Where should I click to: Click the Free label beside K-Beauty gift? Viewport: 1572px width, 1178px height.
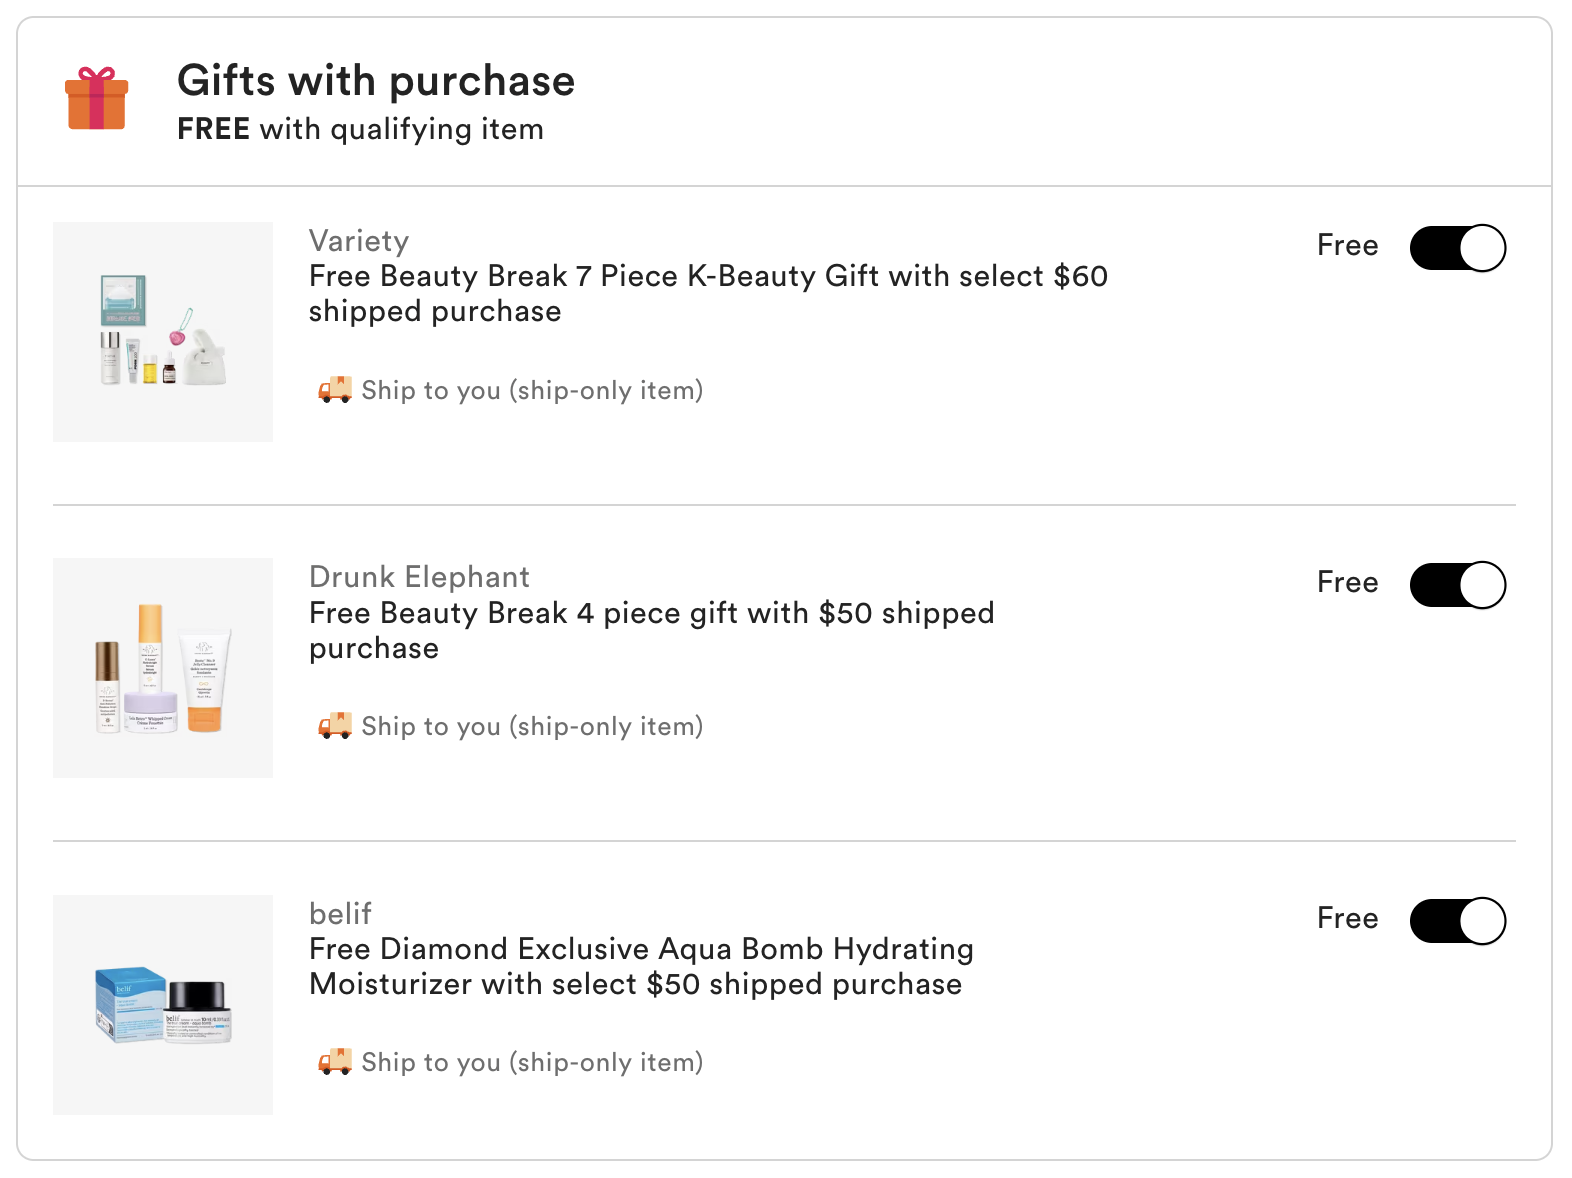click(x=1347, y=246)
